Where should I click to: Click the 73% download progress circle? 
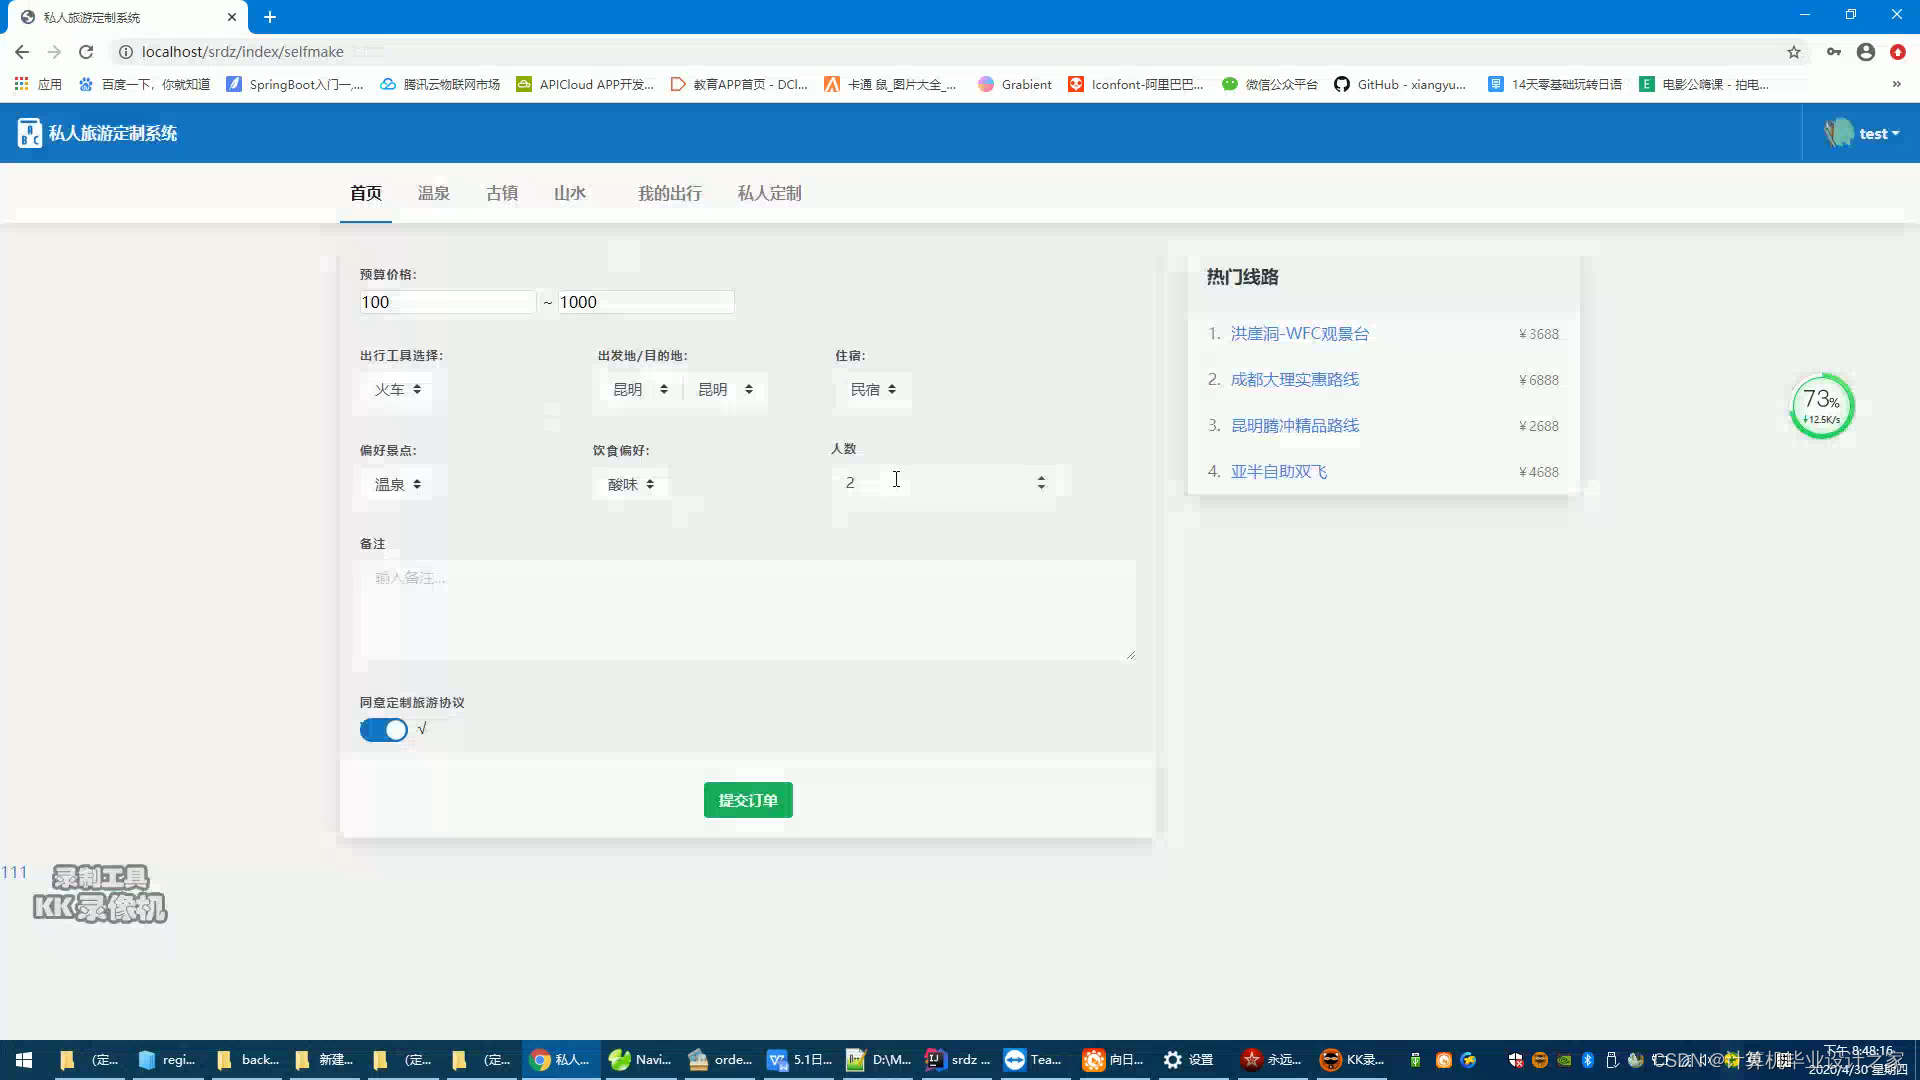tap(1821, 406)
